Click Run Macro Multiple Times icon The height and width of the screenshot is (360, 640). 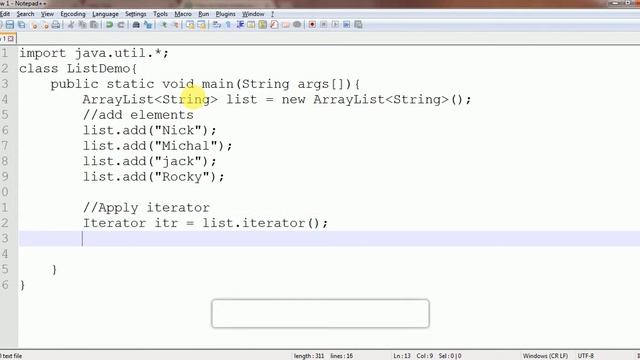click(x=347, y=24)
